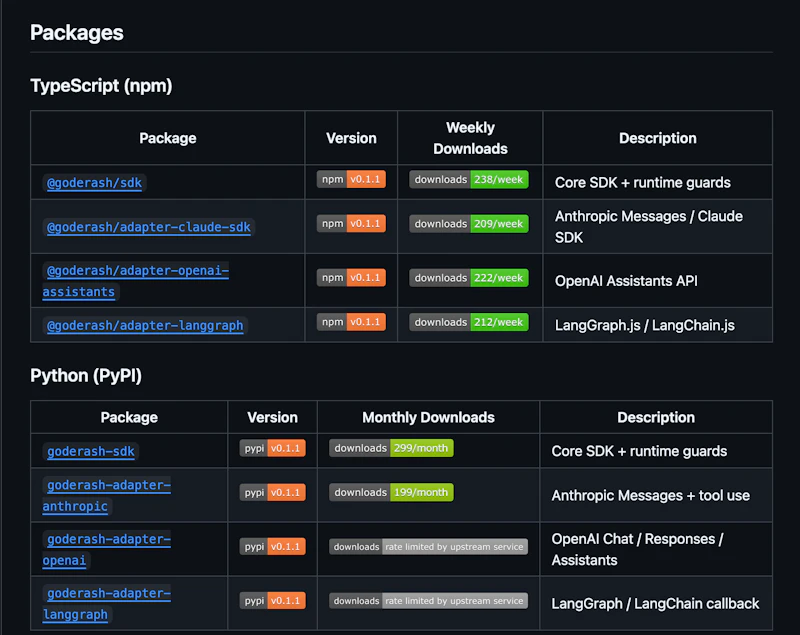Select 'Anthropic Messages + tool use' description
This screenshot has width=800, height=635.
(651, 495)
